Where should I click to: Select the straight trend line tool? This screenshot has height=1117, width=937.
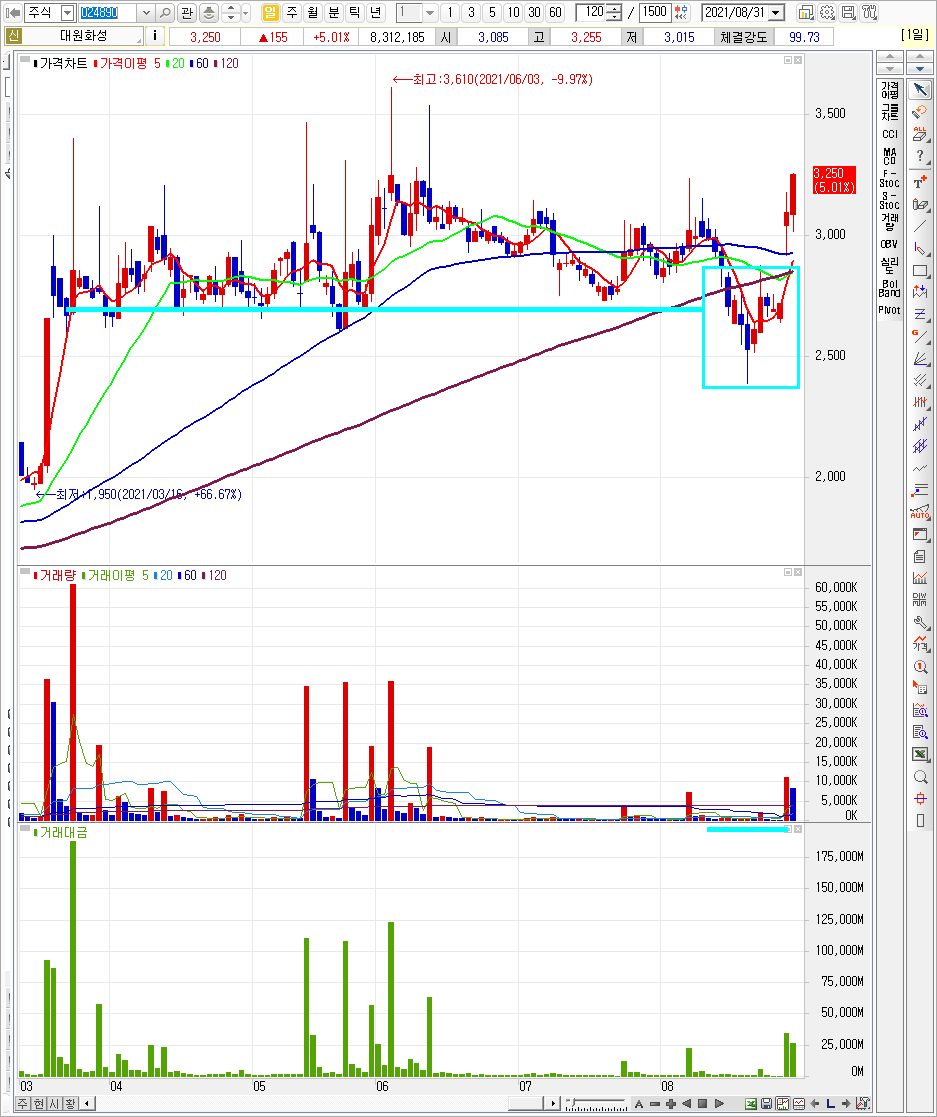click(x=920, y=227)
